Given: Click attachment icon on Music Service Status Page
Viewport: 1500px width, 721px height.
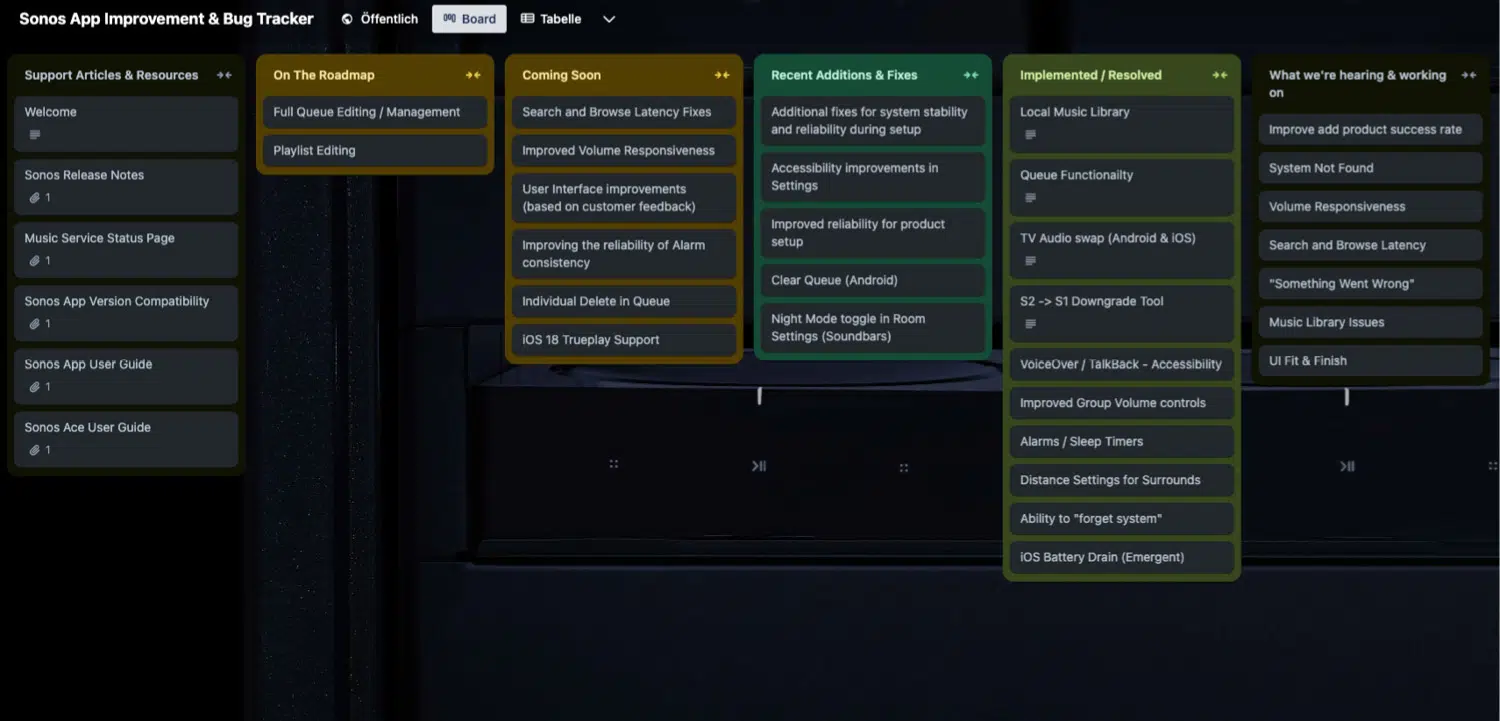Looking at the screenshot, I should pyautogui.click(x=35, y=261).
